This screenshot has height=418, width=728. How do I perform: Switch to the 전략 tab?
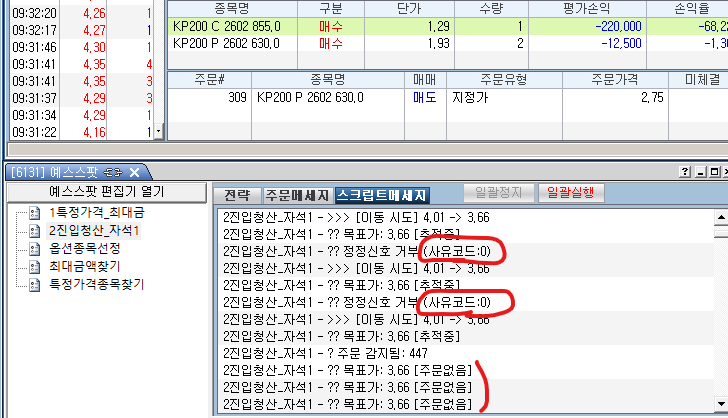coord(236,195)
